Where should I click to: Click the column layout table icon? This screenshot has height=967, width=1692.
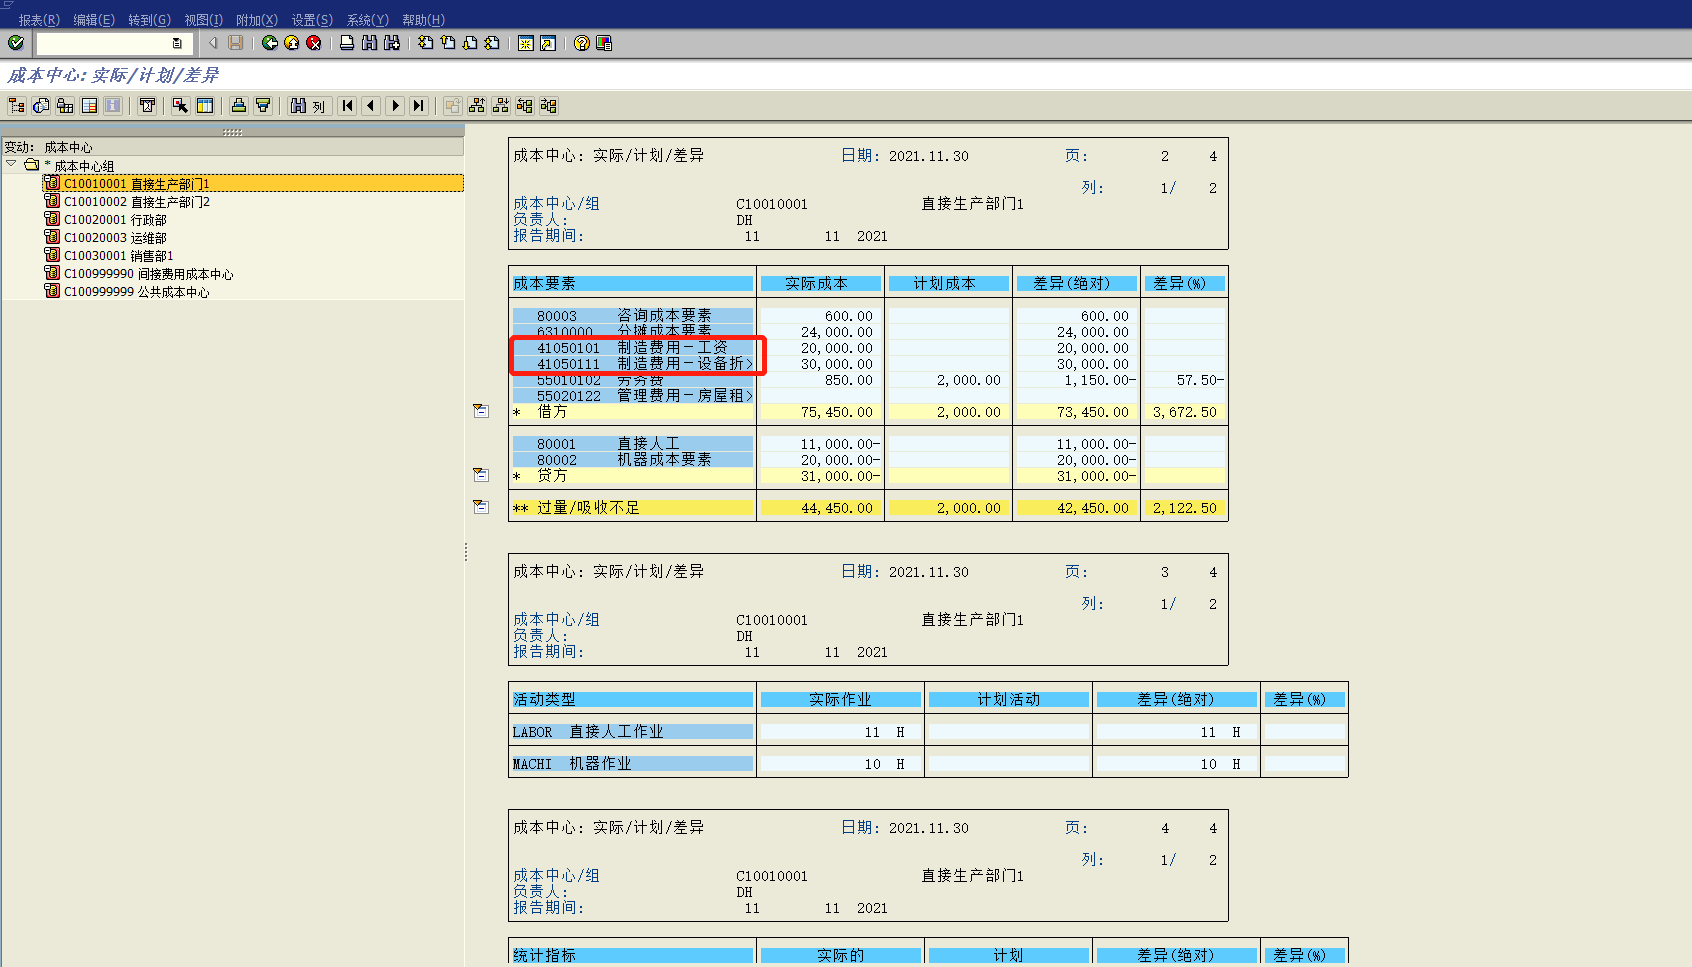pyautogui.click(x=205, y=106)
